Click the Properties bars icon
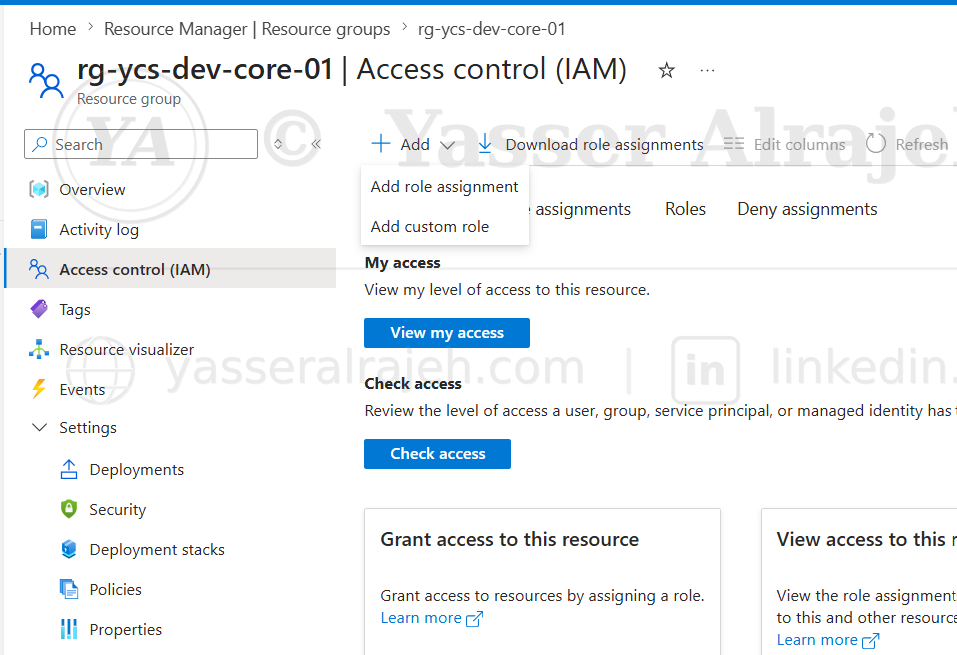Screen dimensions: 957x655 [x=69, y=629]
